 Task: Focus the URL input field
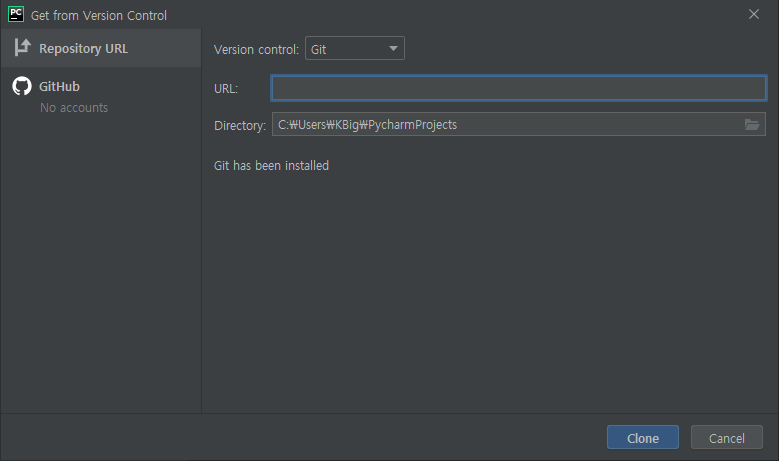[519, 88]
